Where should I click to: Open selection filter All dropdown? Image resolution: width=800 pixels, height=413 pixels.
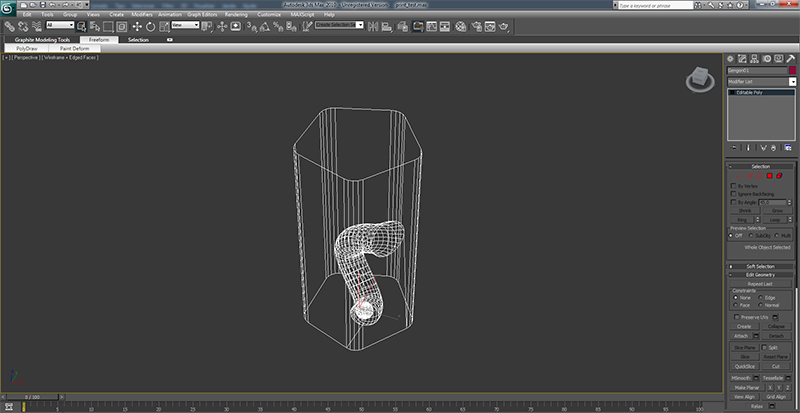point(60,25)
